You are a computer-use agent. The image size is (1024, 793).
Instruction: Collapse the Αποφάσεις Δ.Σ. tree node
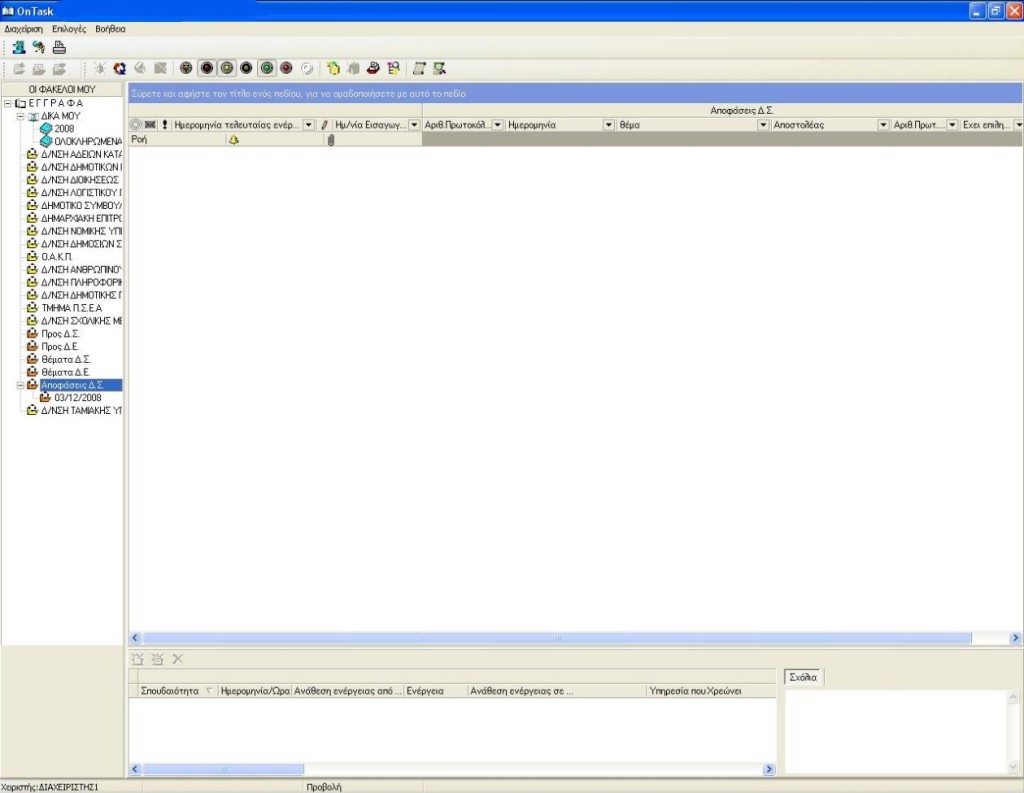[x=20, y=385]
